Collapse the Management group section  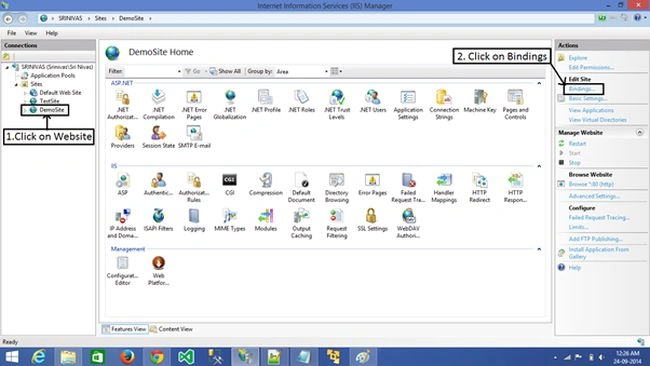(x=539, y=249)
